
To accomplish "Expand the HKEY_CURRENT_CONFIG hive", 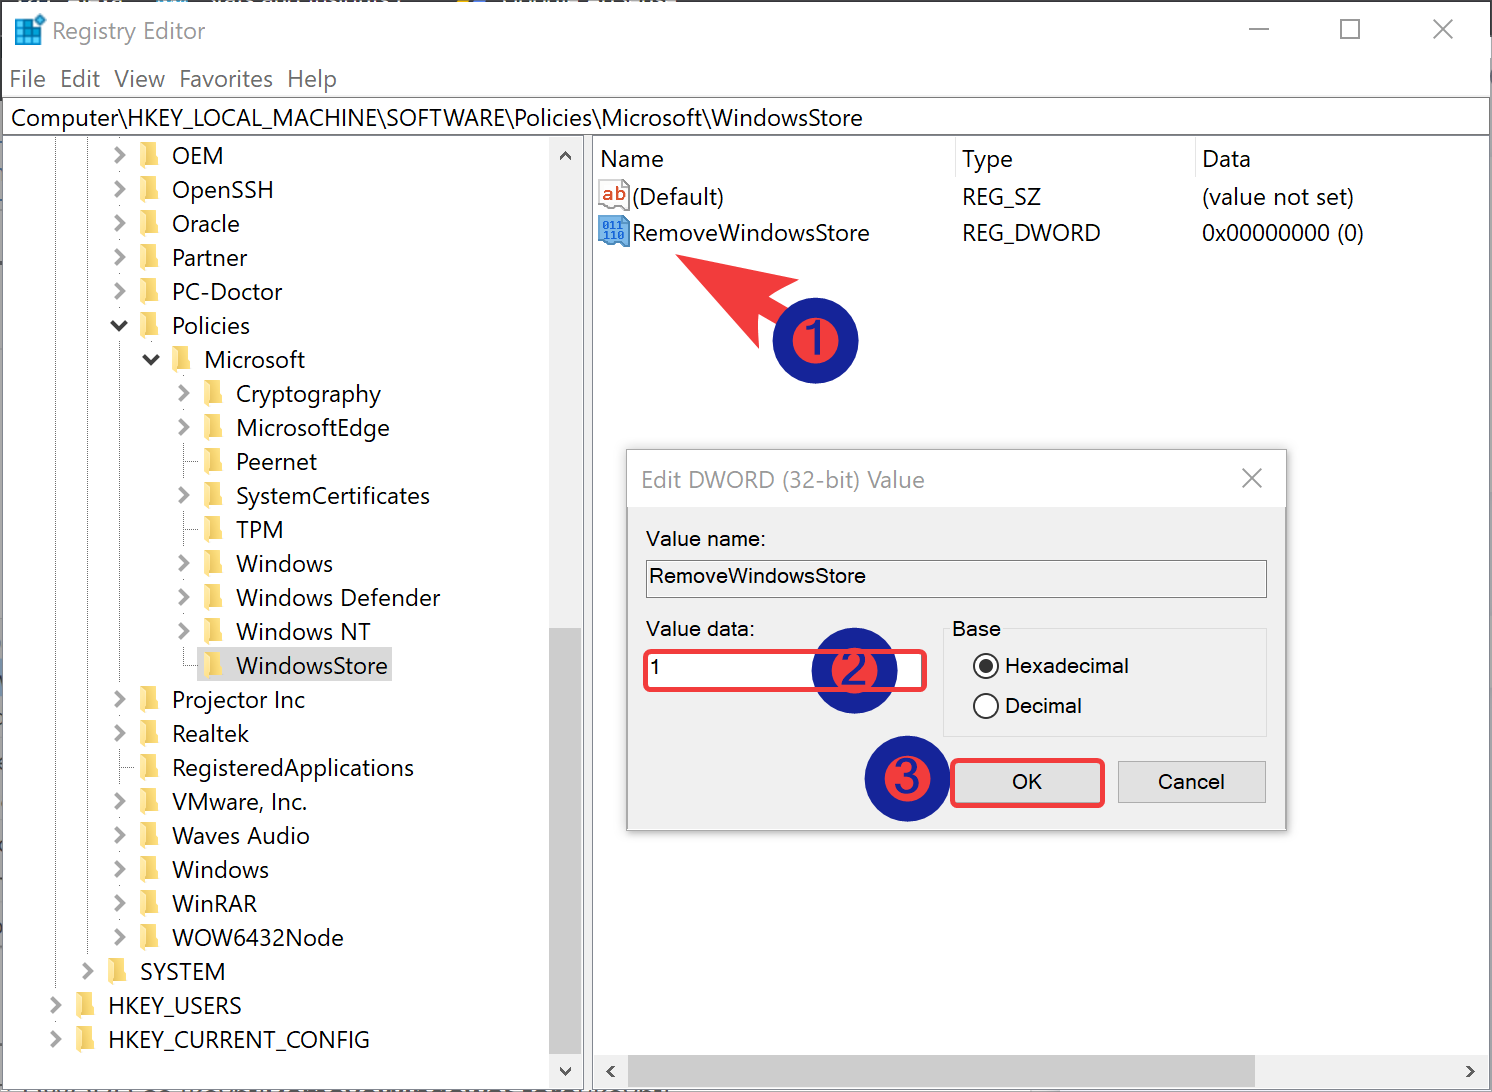I will coord(55,1039).
